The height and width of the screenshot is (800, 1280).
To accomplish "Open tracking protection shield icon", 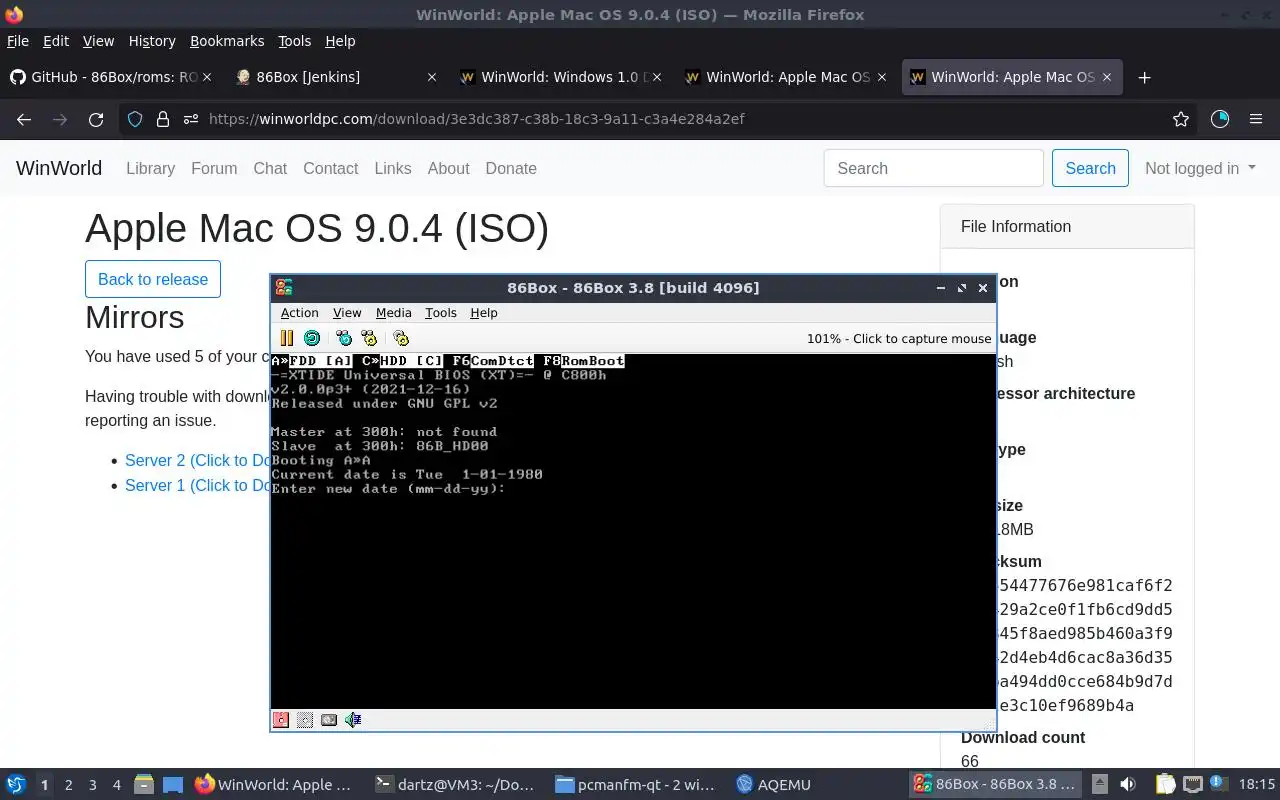I will (135, 119).
